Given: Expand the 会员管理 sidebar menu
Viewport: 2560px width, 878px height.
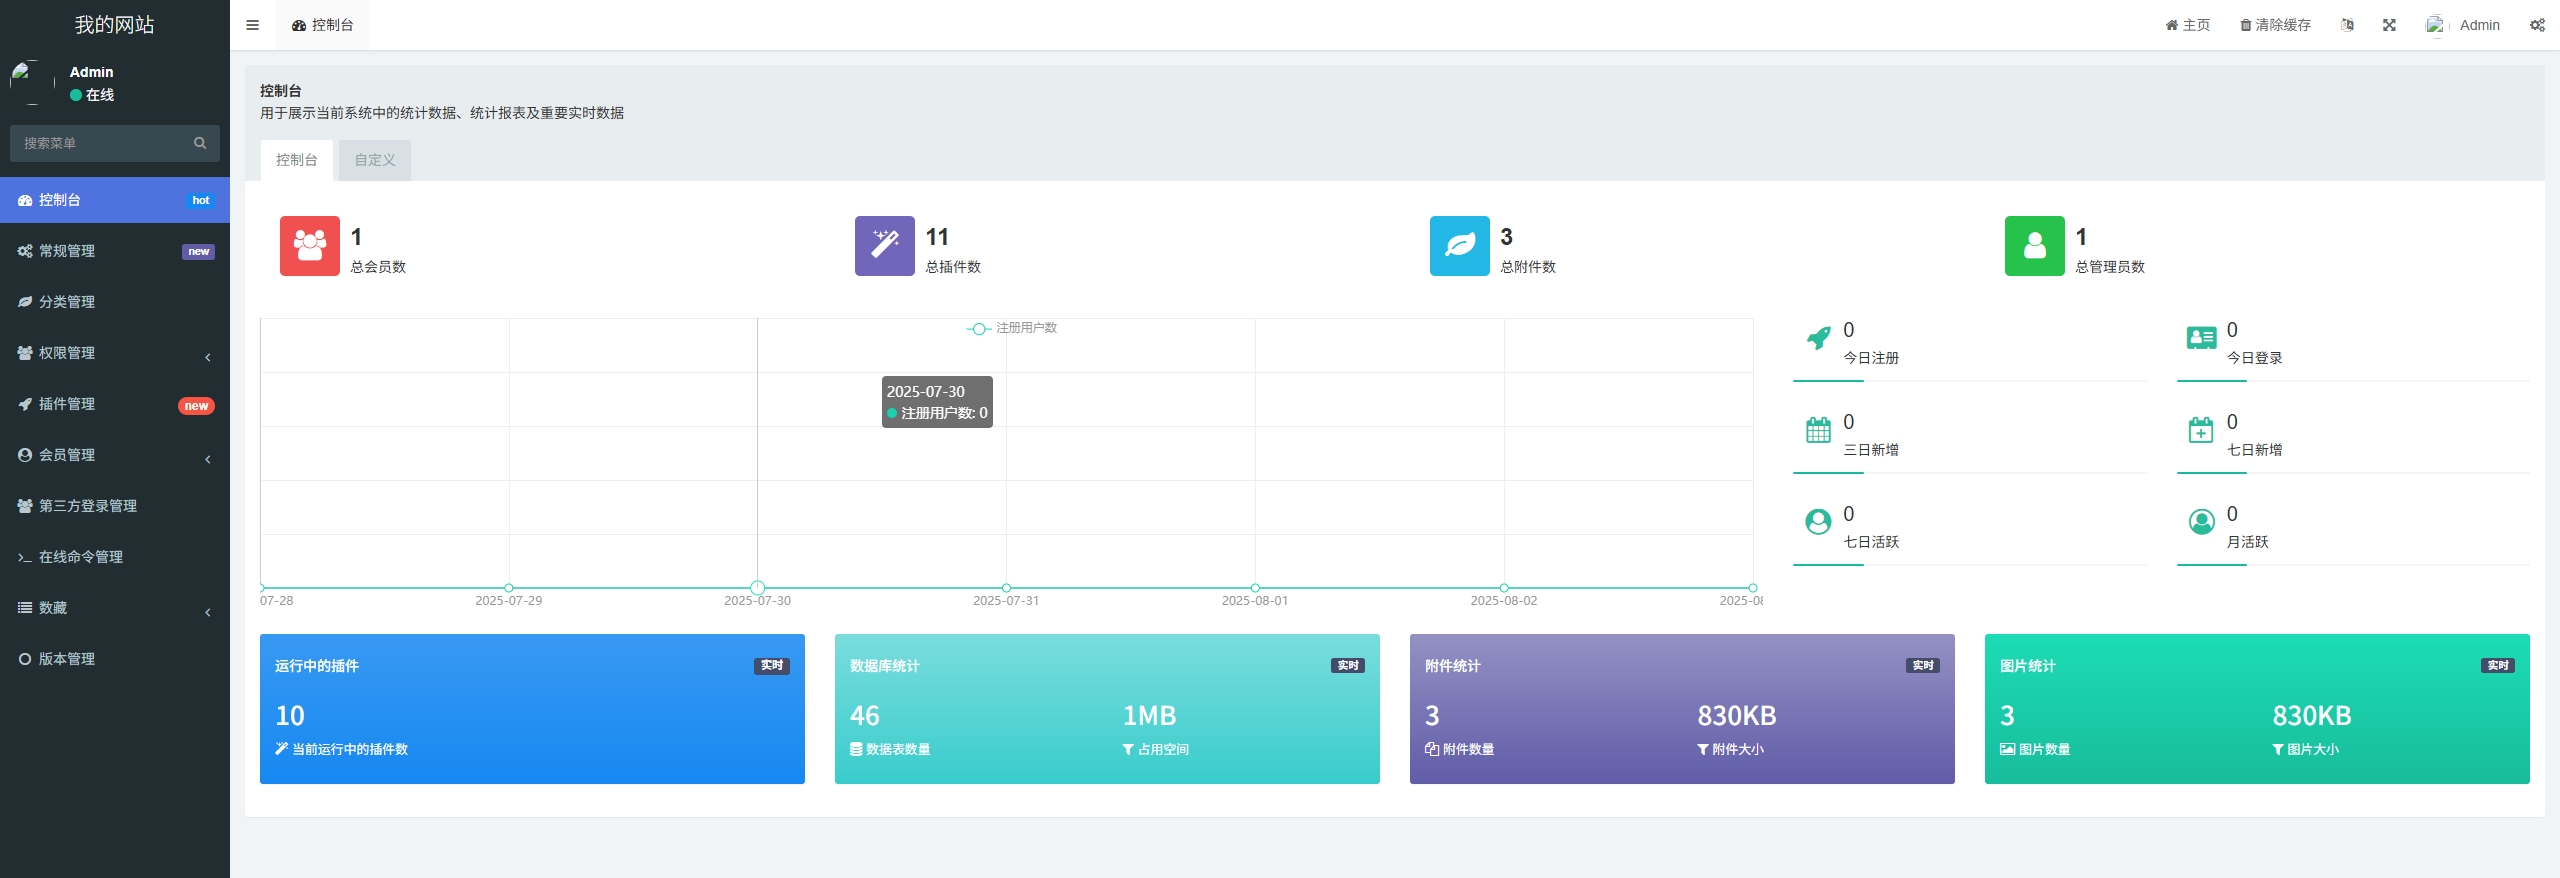Looking at the screenshot, I should pos(115,455).
